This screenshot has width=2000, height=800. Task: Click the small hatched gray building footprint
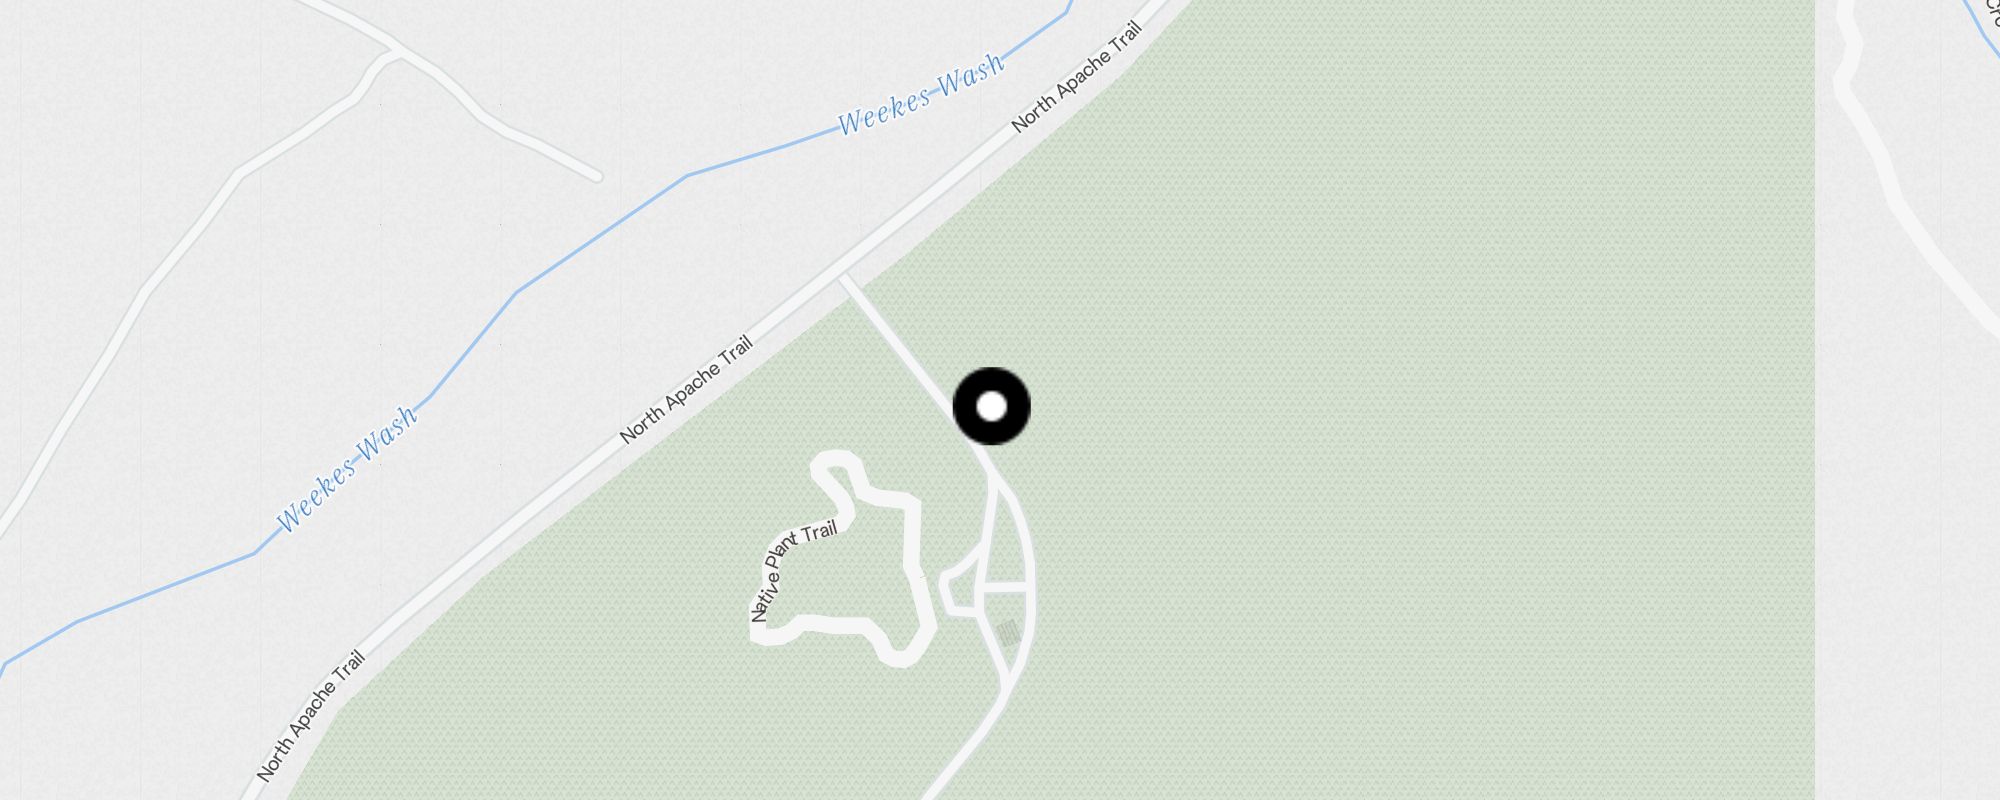coord(1008,633)
